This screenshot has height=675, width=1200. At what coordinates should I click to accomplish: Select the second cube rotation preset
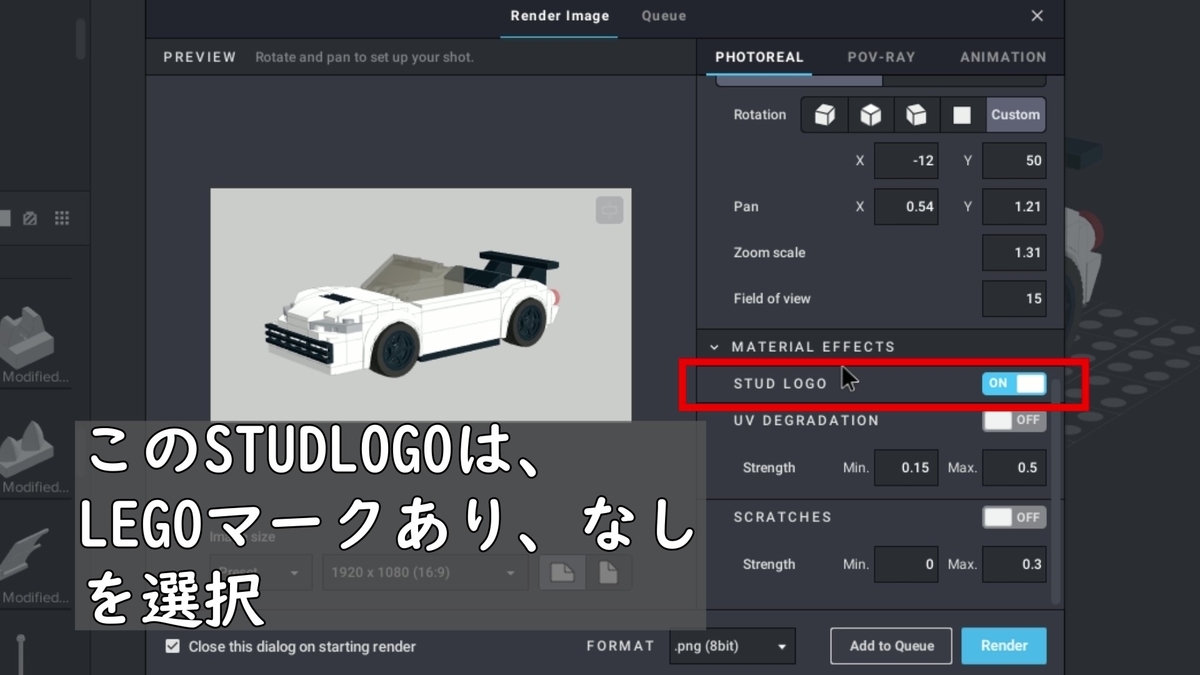[871, 115]
